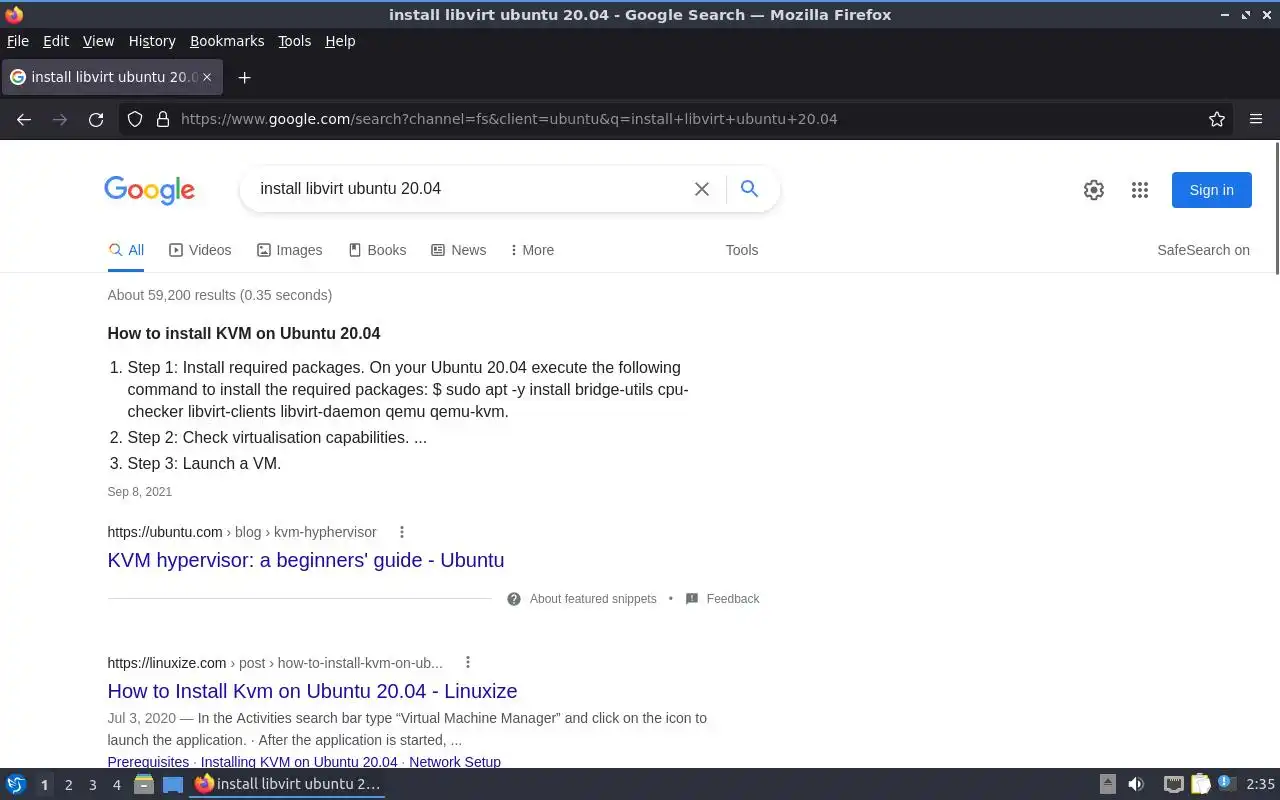The width and height of the screenshot is (1280, 800).
Task: Click the page vertical scrollbar
Action: (1276, 208)
